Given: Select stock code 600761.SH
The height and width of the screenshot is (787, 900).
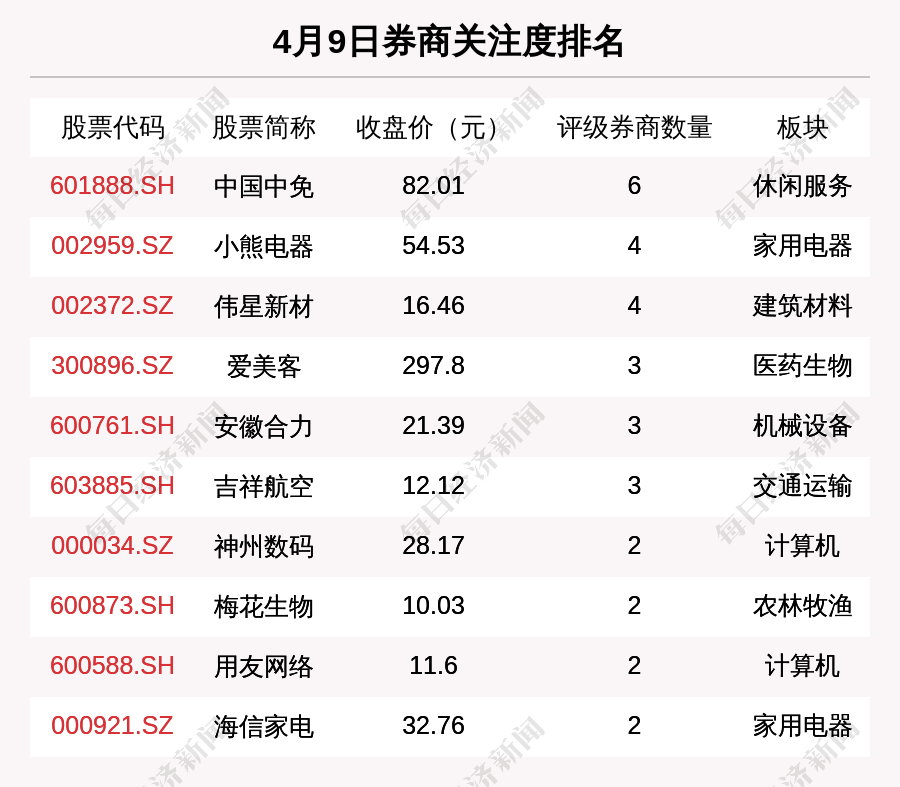Looking at the screenshot, I should point(112,426).
